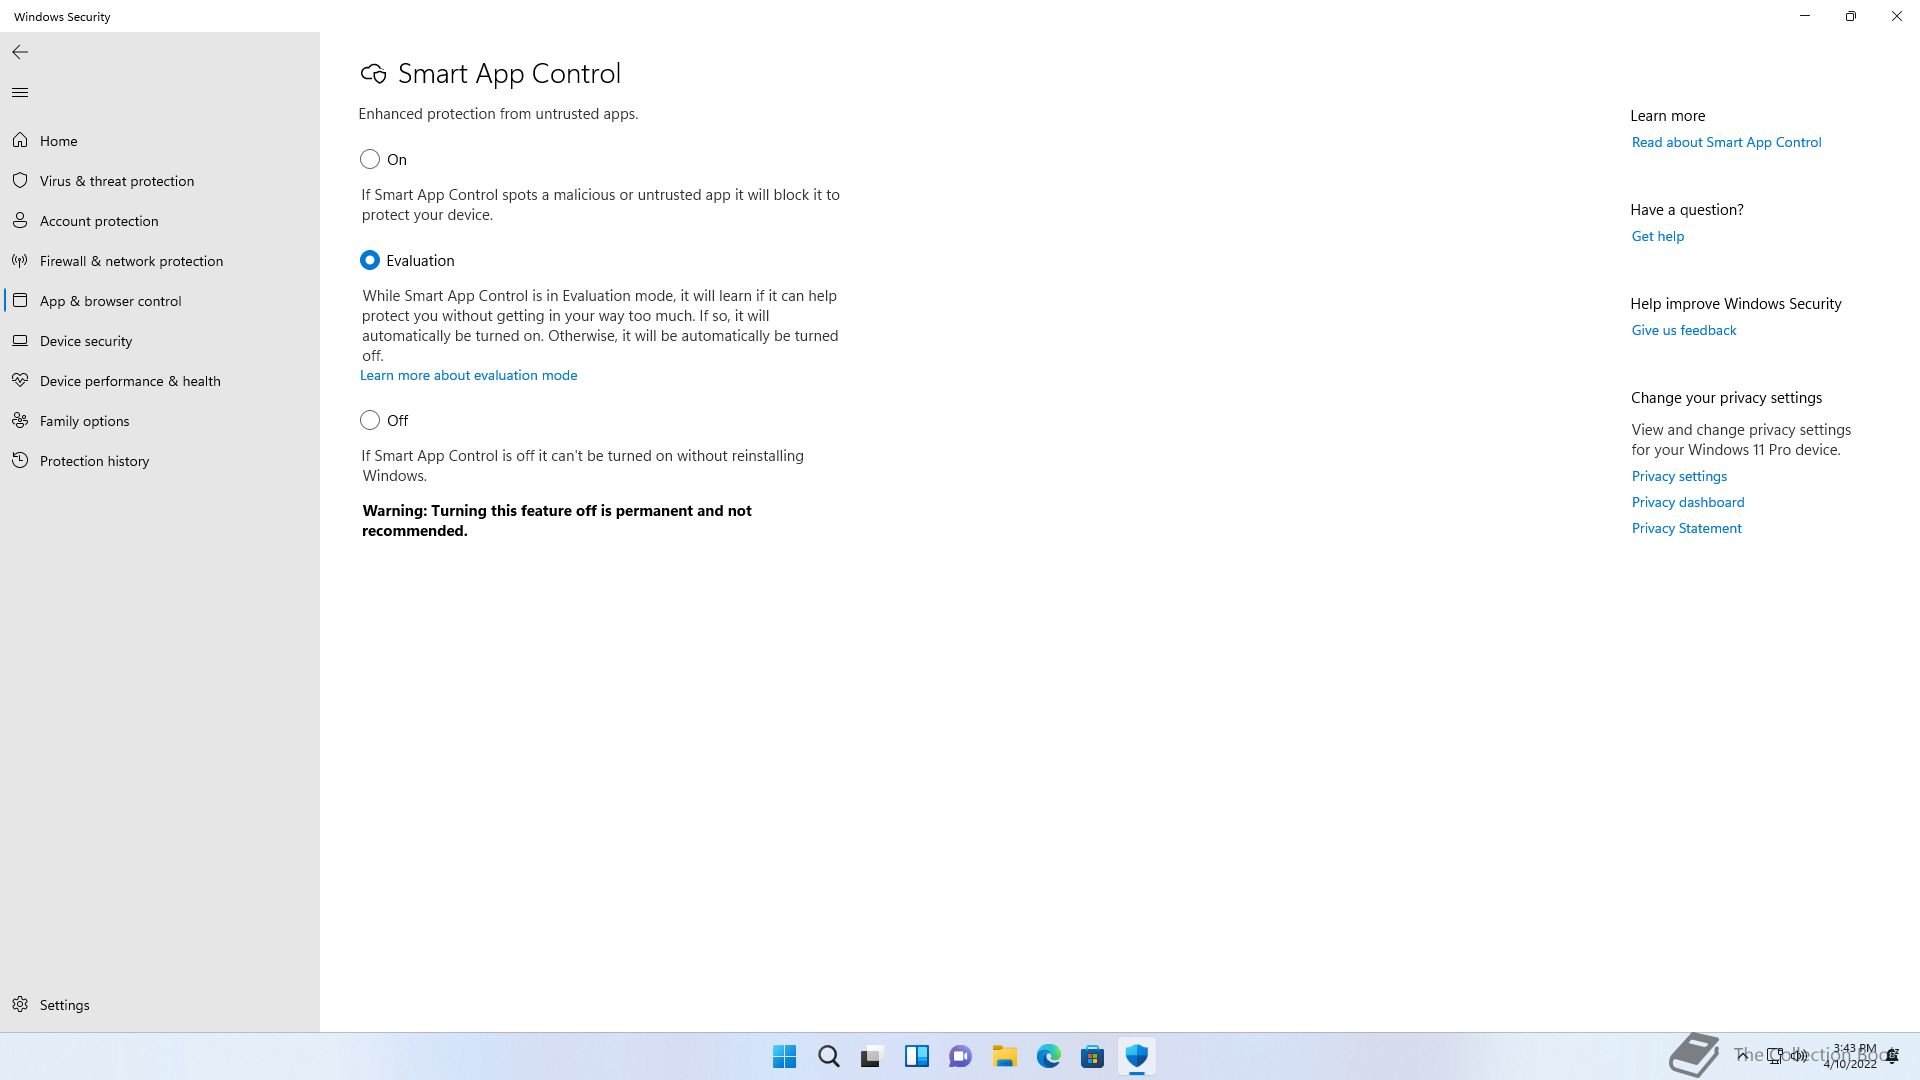This screenshot has width=1920, height=1080.
Task: Select the Evaluation radio button
Action: click(370, 261)
